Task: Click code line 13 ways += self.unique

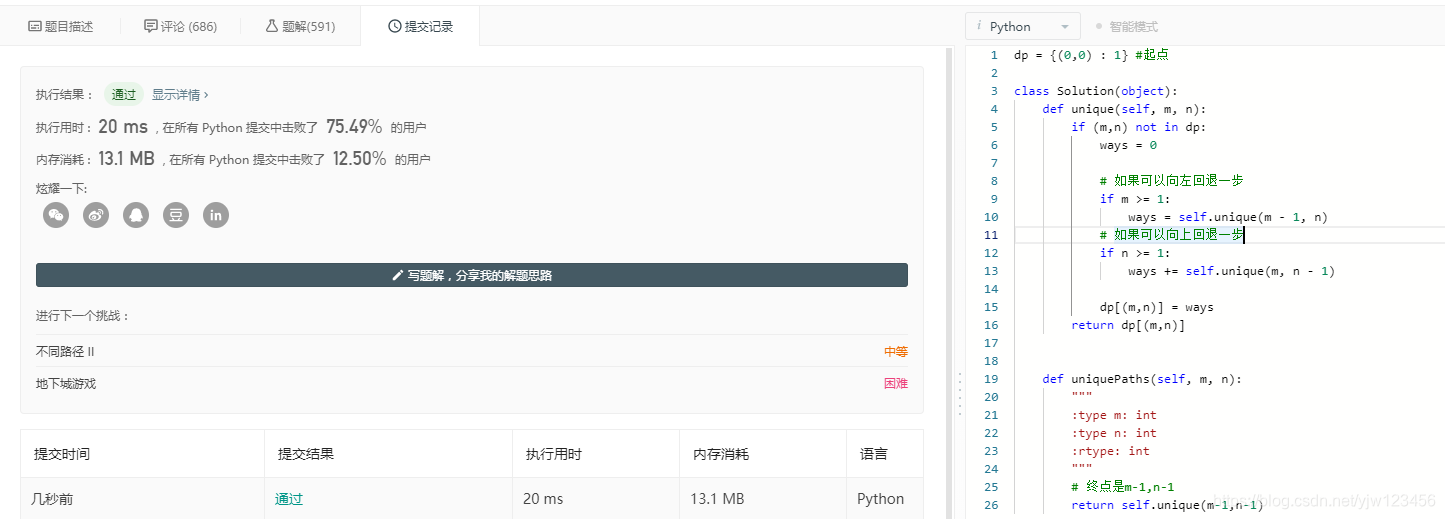Action: tap(1231, 271)
